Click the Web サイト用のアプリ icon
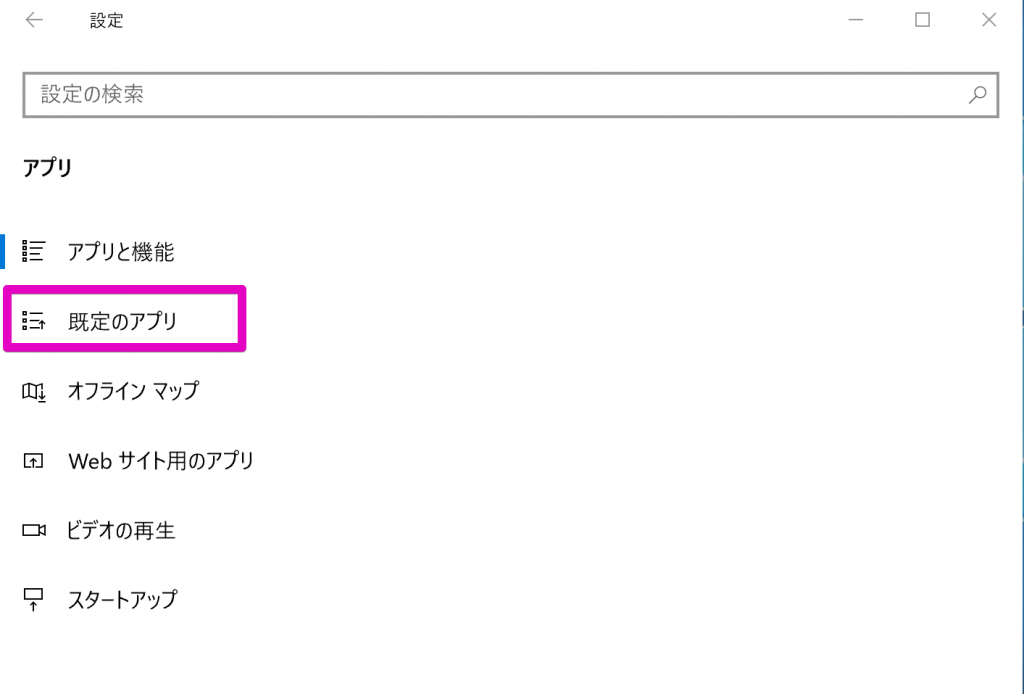This screenshot has width=1024, height=694. [x=33, y=461]
